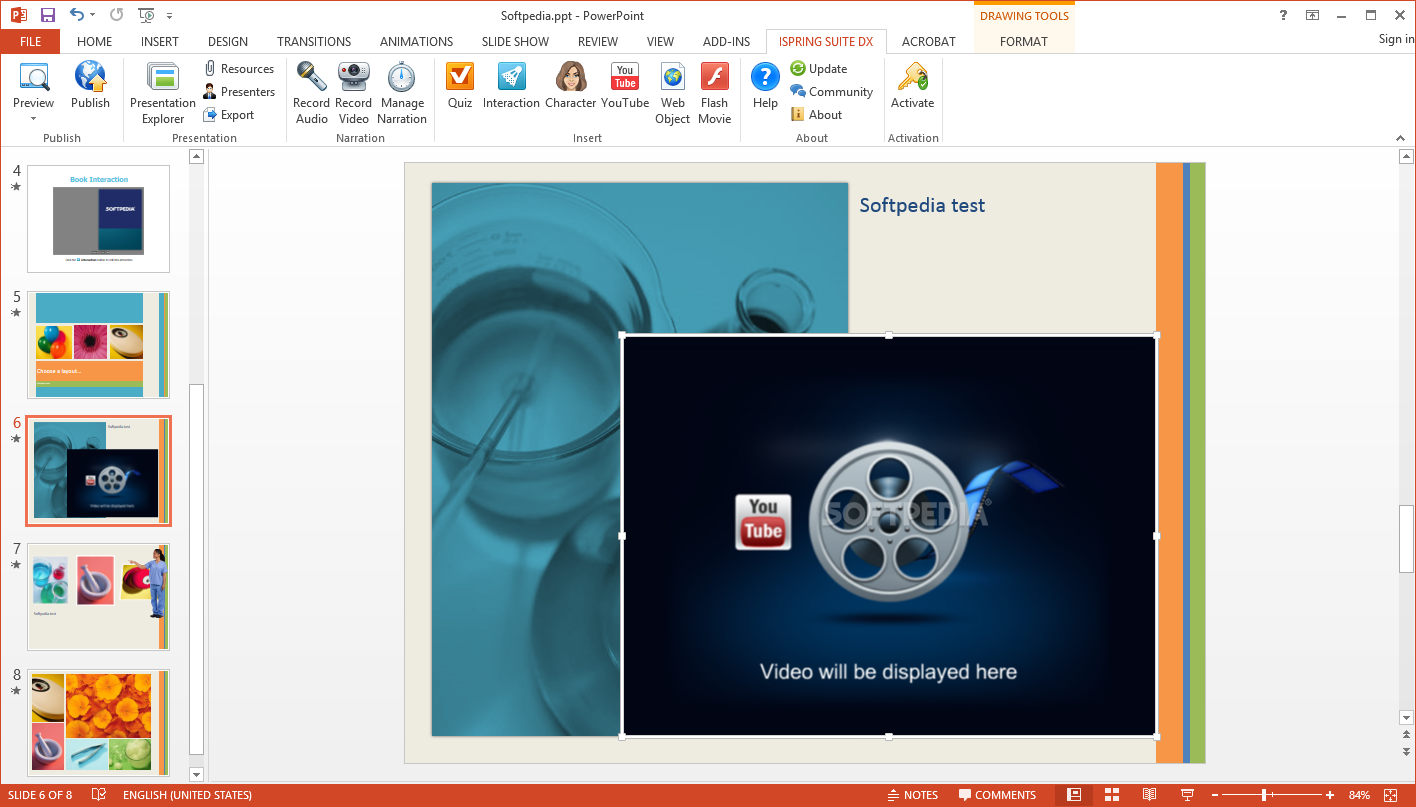Screen dimensions: 1416x807
Task: Switch to the INSERT tab
Action: point(160,42)
